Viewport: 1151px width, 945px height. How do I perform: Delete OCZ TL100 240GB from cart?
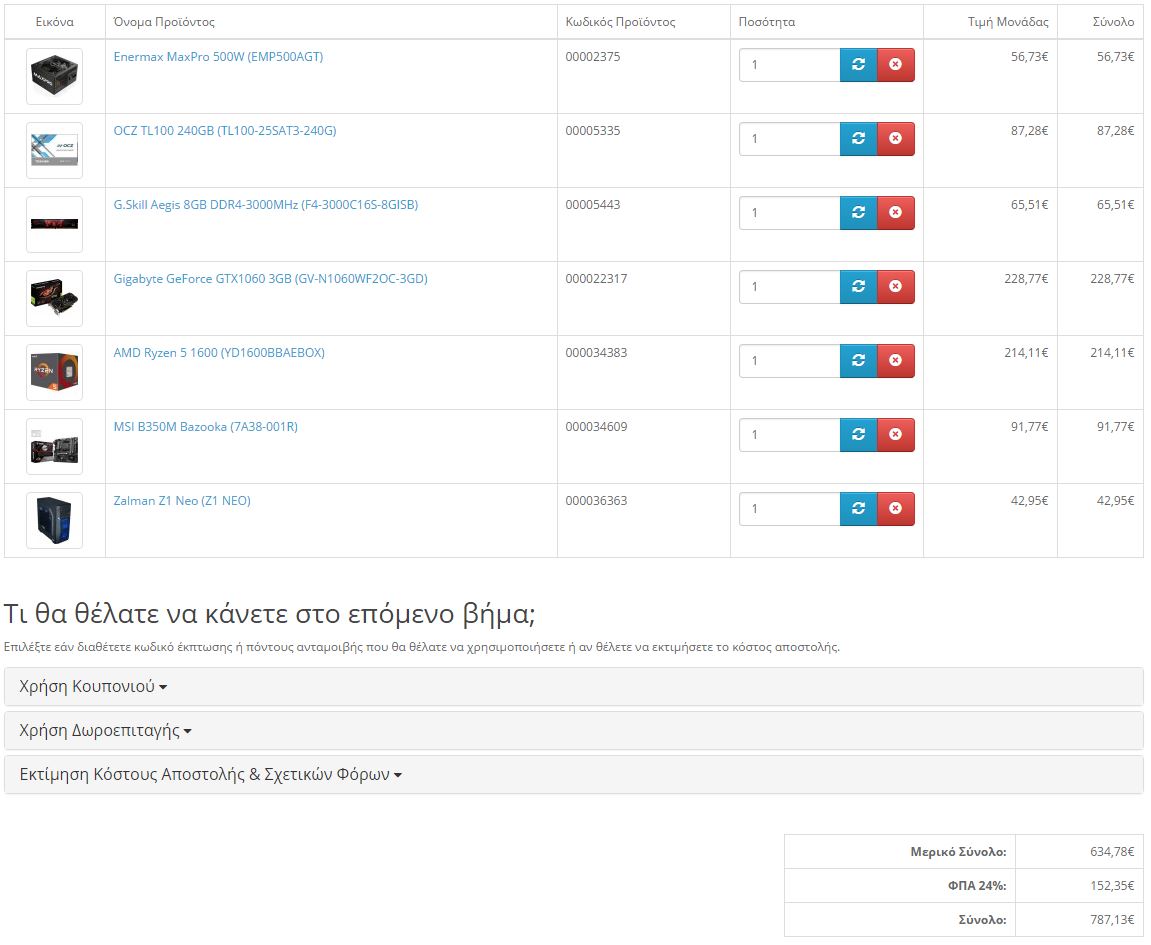(896, 139)
